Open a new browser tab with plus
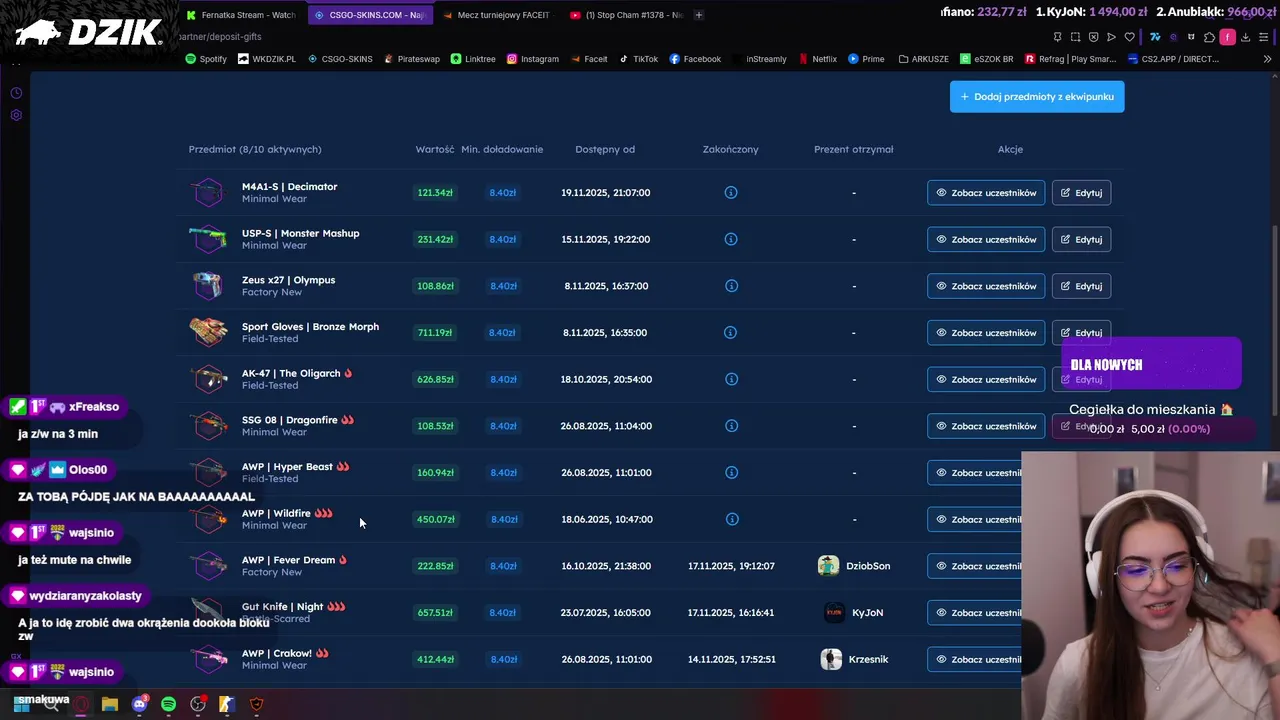 coord(699,15)
